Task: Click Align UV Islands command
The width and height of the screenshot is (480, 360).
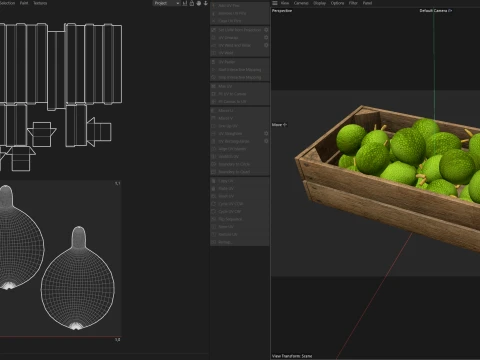Action: point(240,149)
